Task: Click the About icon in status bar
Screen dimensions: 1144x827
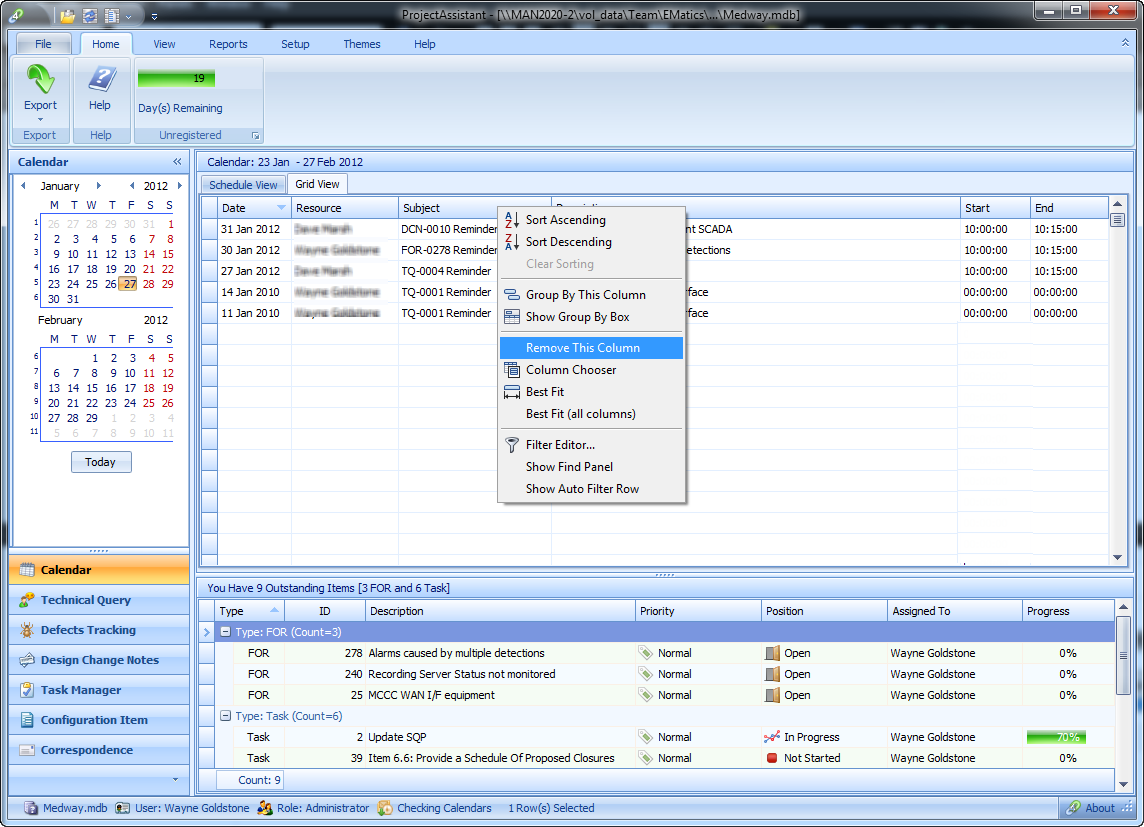Action: tap(1072, 808)
